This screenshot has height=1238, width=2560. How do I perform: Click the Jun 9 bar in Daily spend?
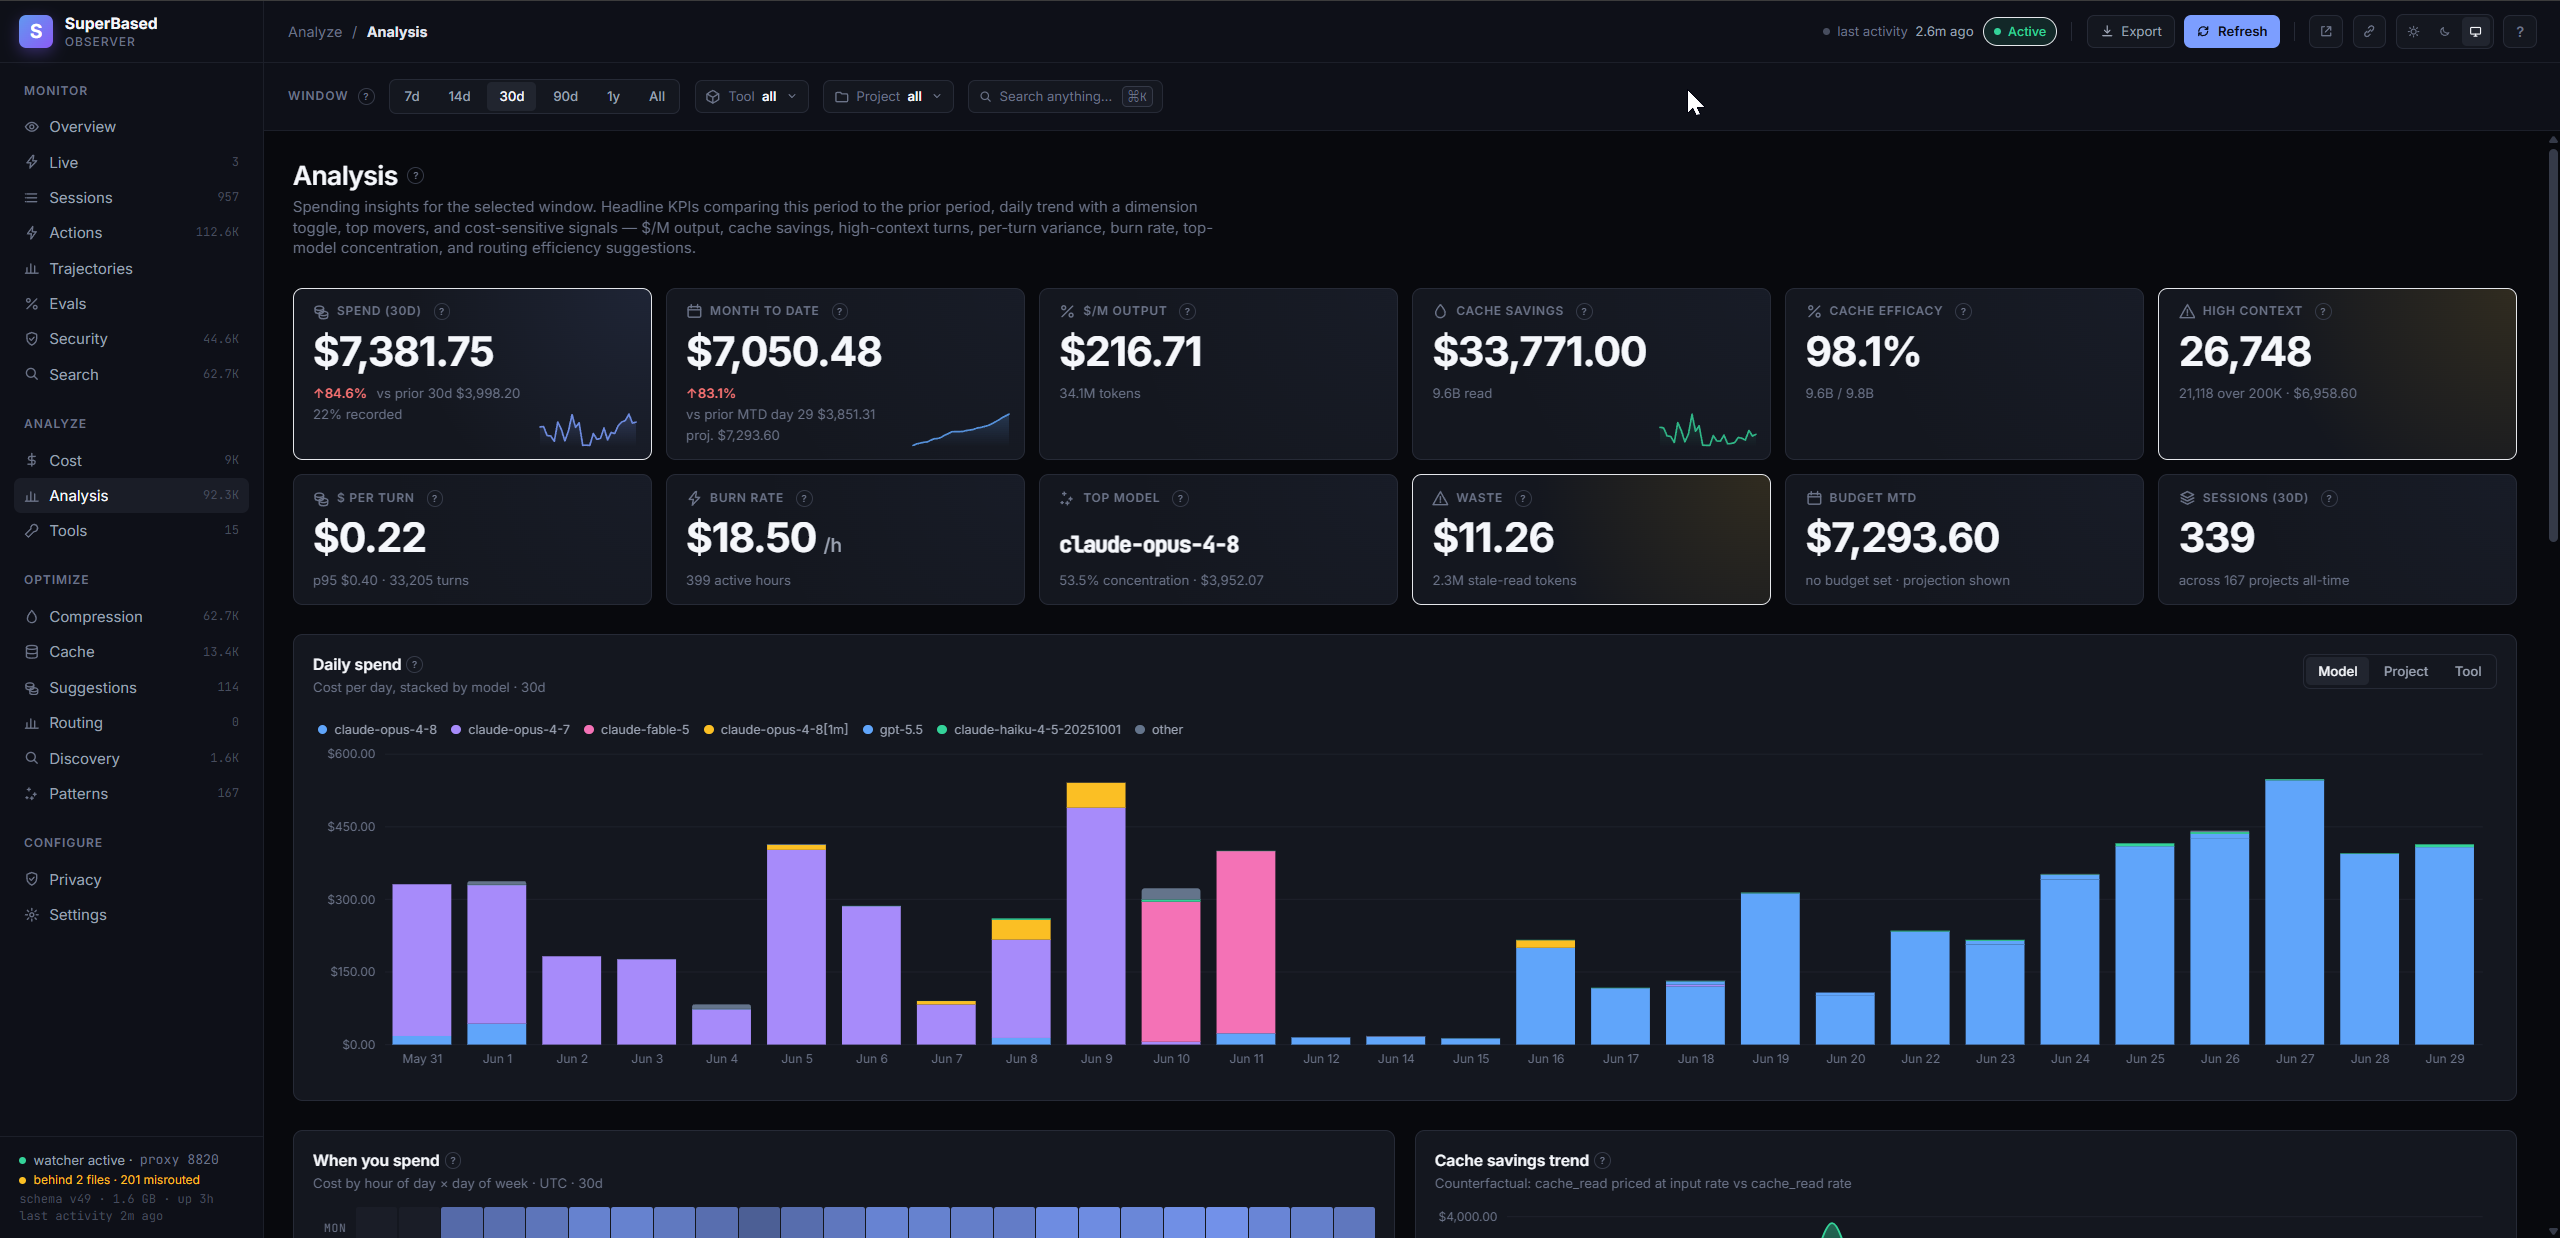click(1096, 914)
